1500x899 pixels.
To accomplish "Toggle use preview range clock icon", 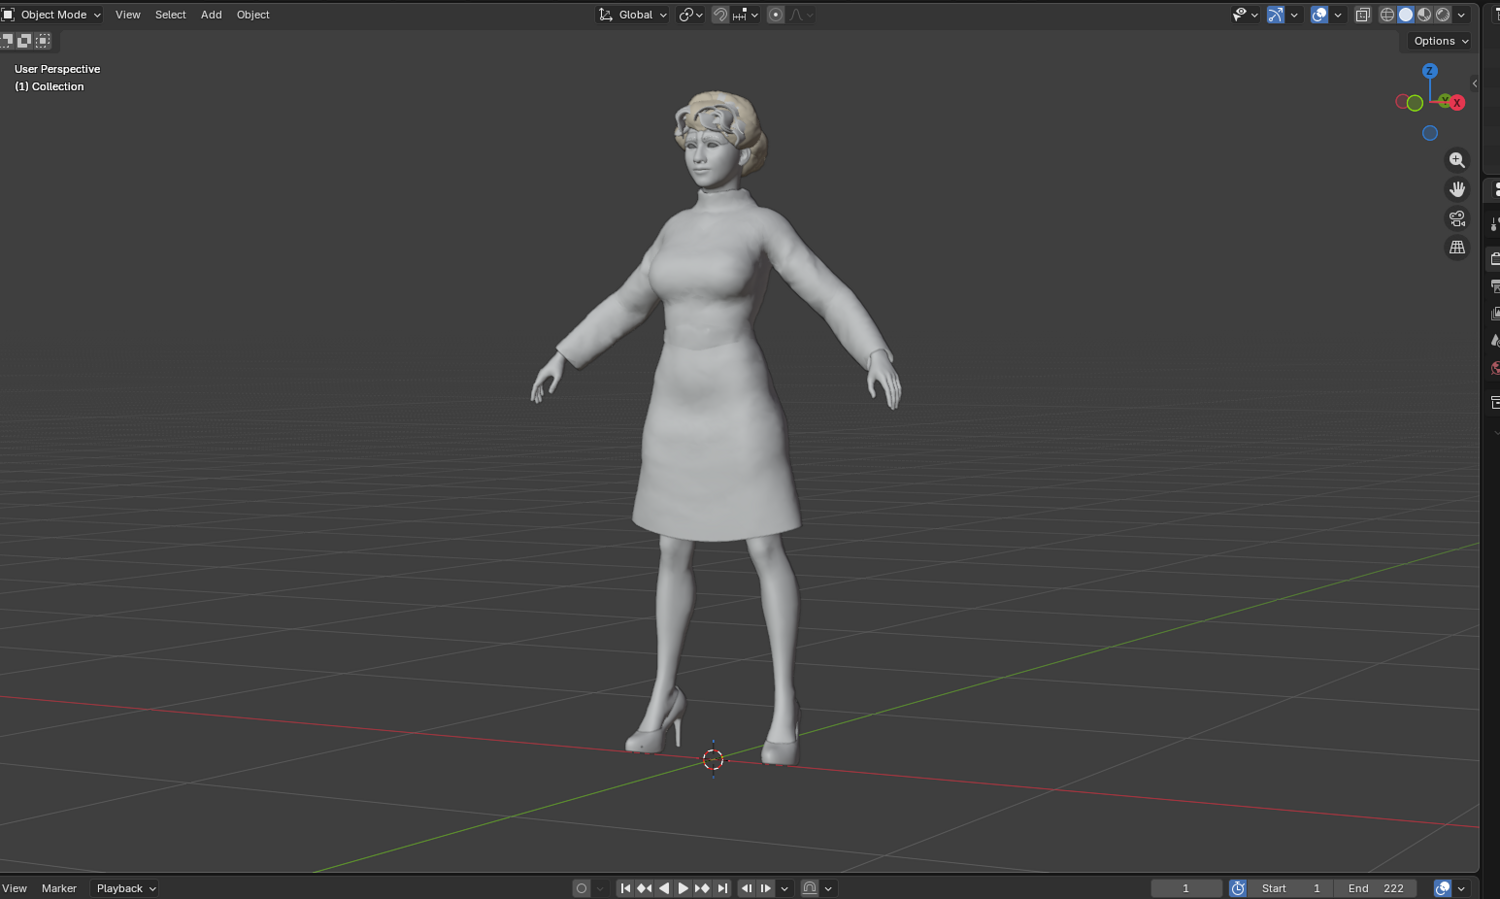I will [x=1238, y=888].
